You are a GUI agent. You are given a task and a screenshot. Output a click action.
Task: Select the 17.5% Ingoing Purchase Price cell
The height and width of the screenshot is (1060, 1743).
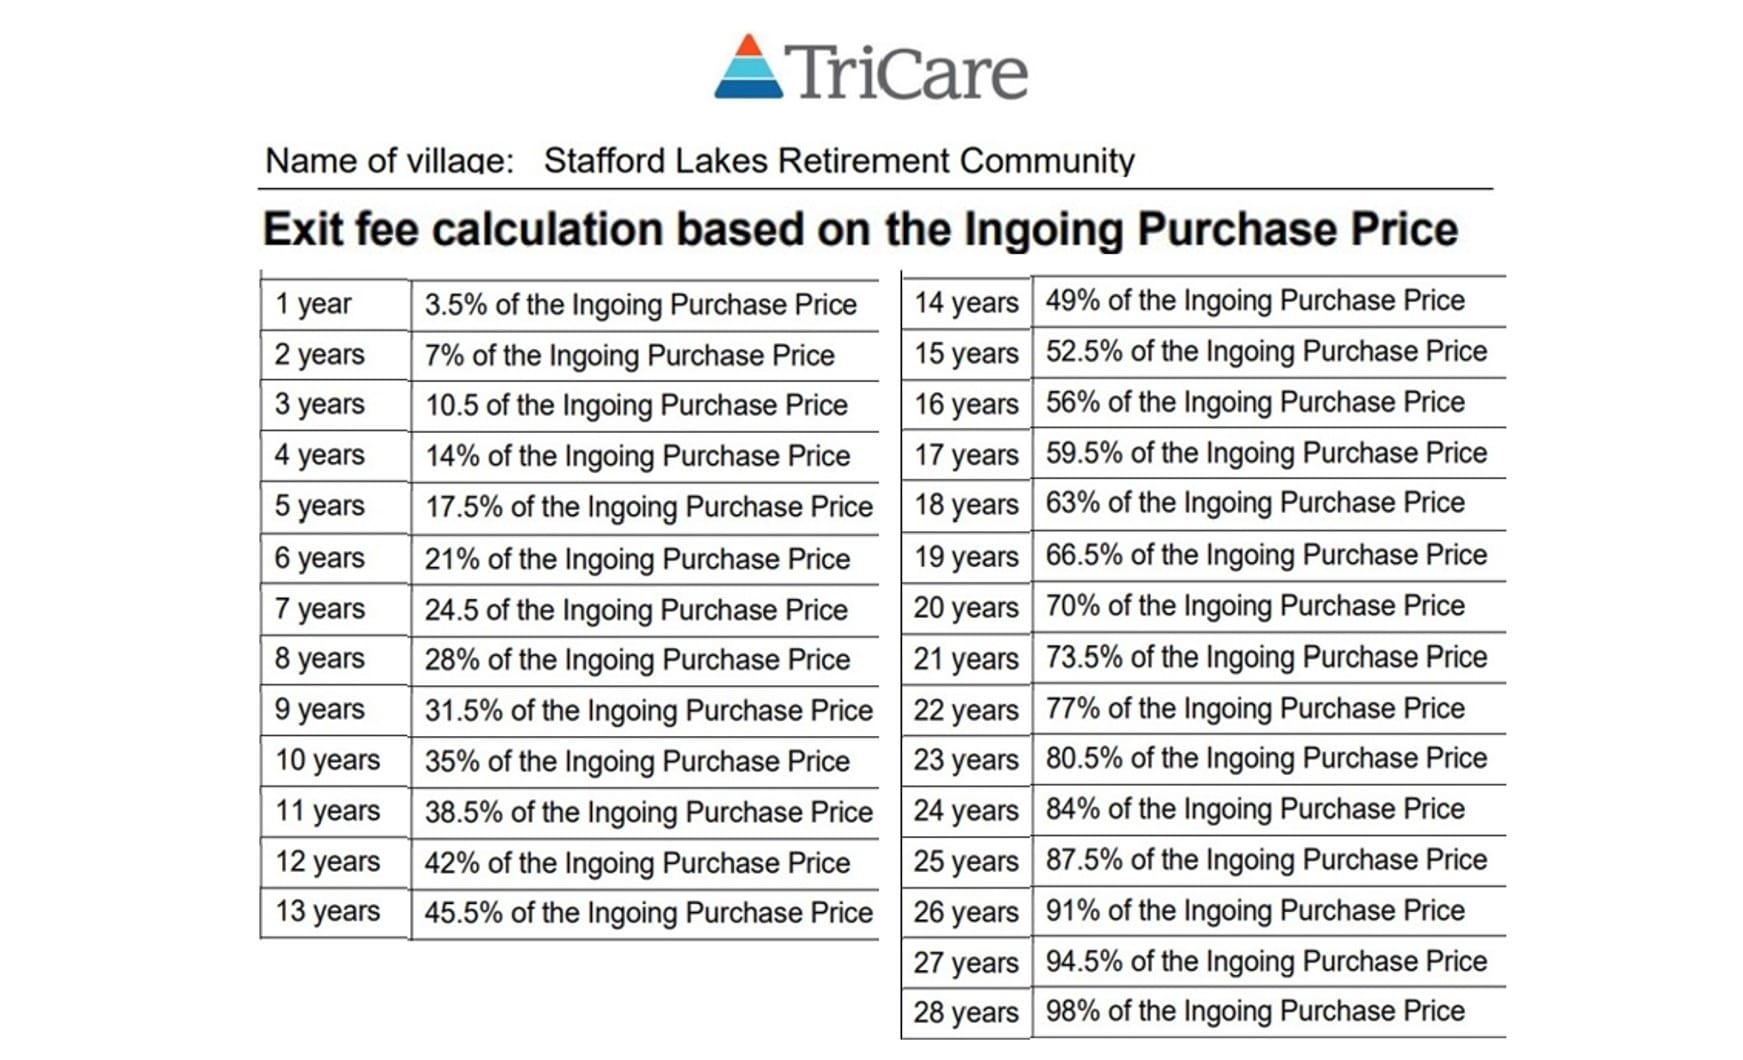(649, 507)
